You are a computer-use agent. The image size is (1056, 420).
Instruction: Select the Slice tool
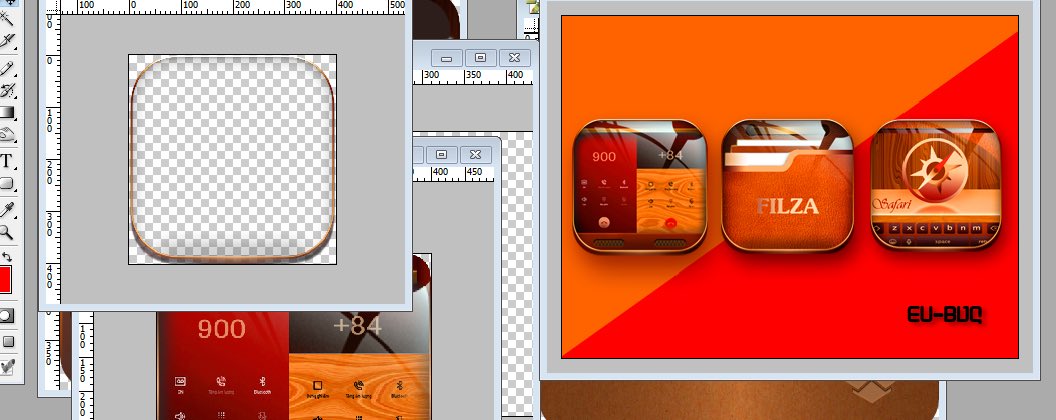click(8, 42)
